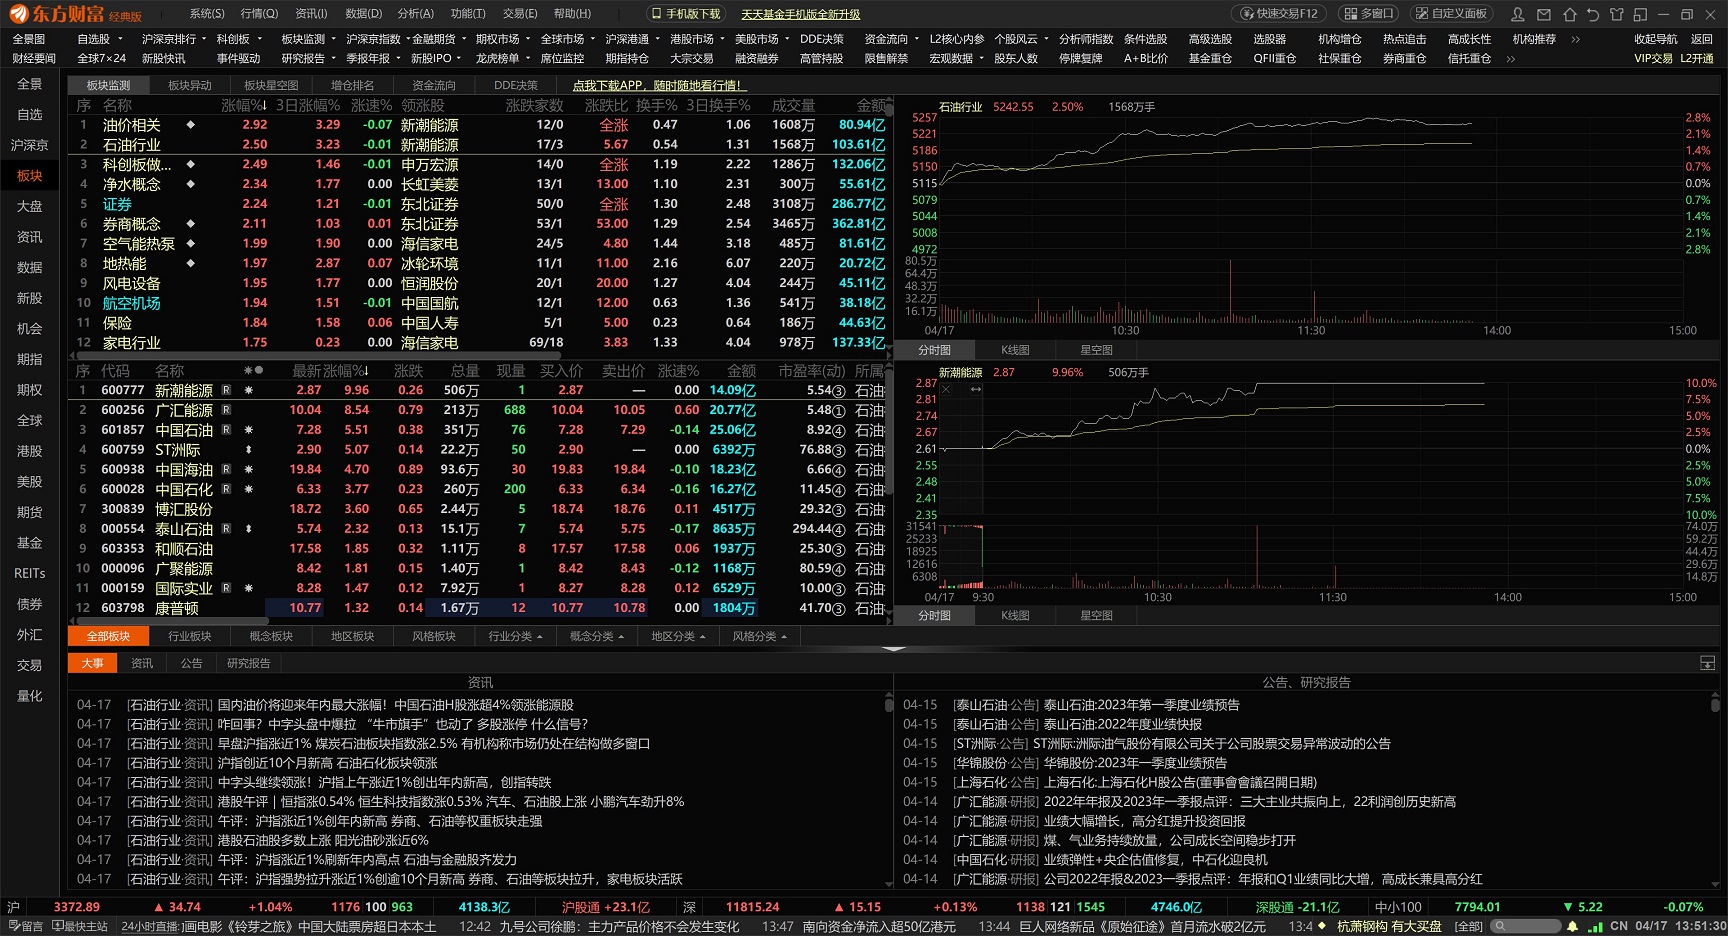1728x936 pixels.
Task: Open the 分析(A) menu
Action: pos(415,14)
